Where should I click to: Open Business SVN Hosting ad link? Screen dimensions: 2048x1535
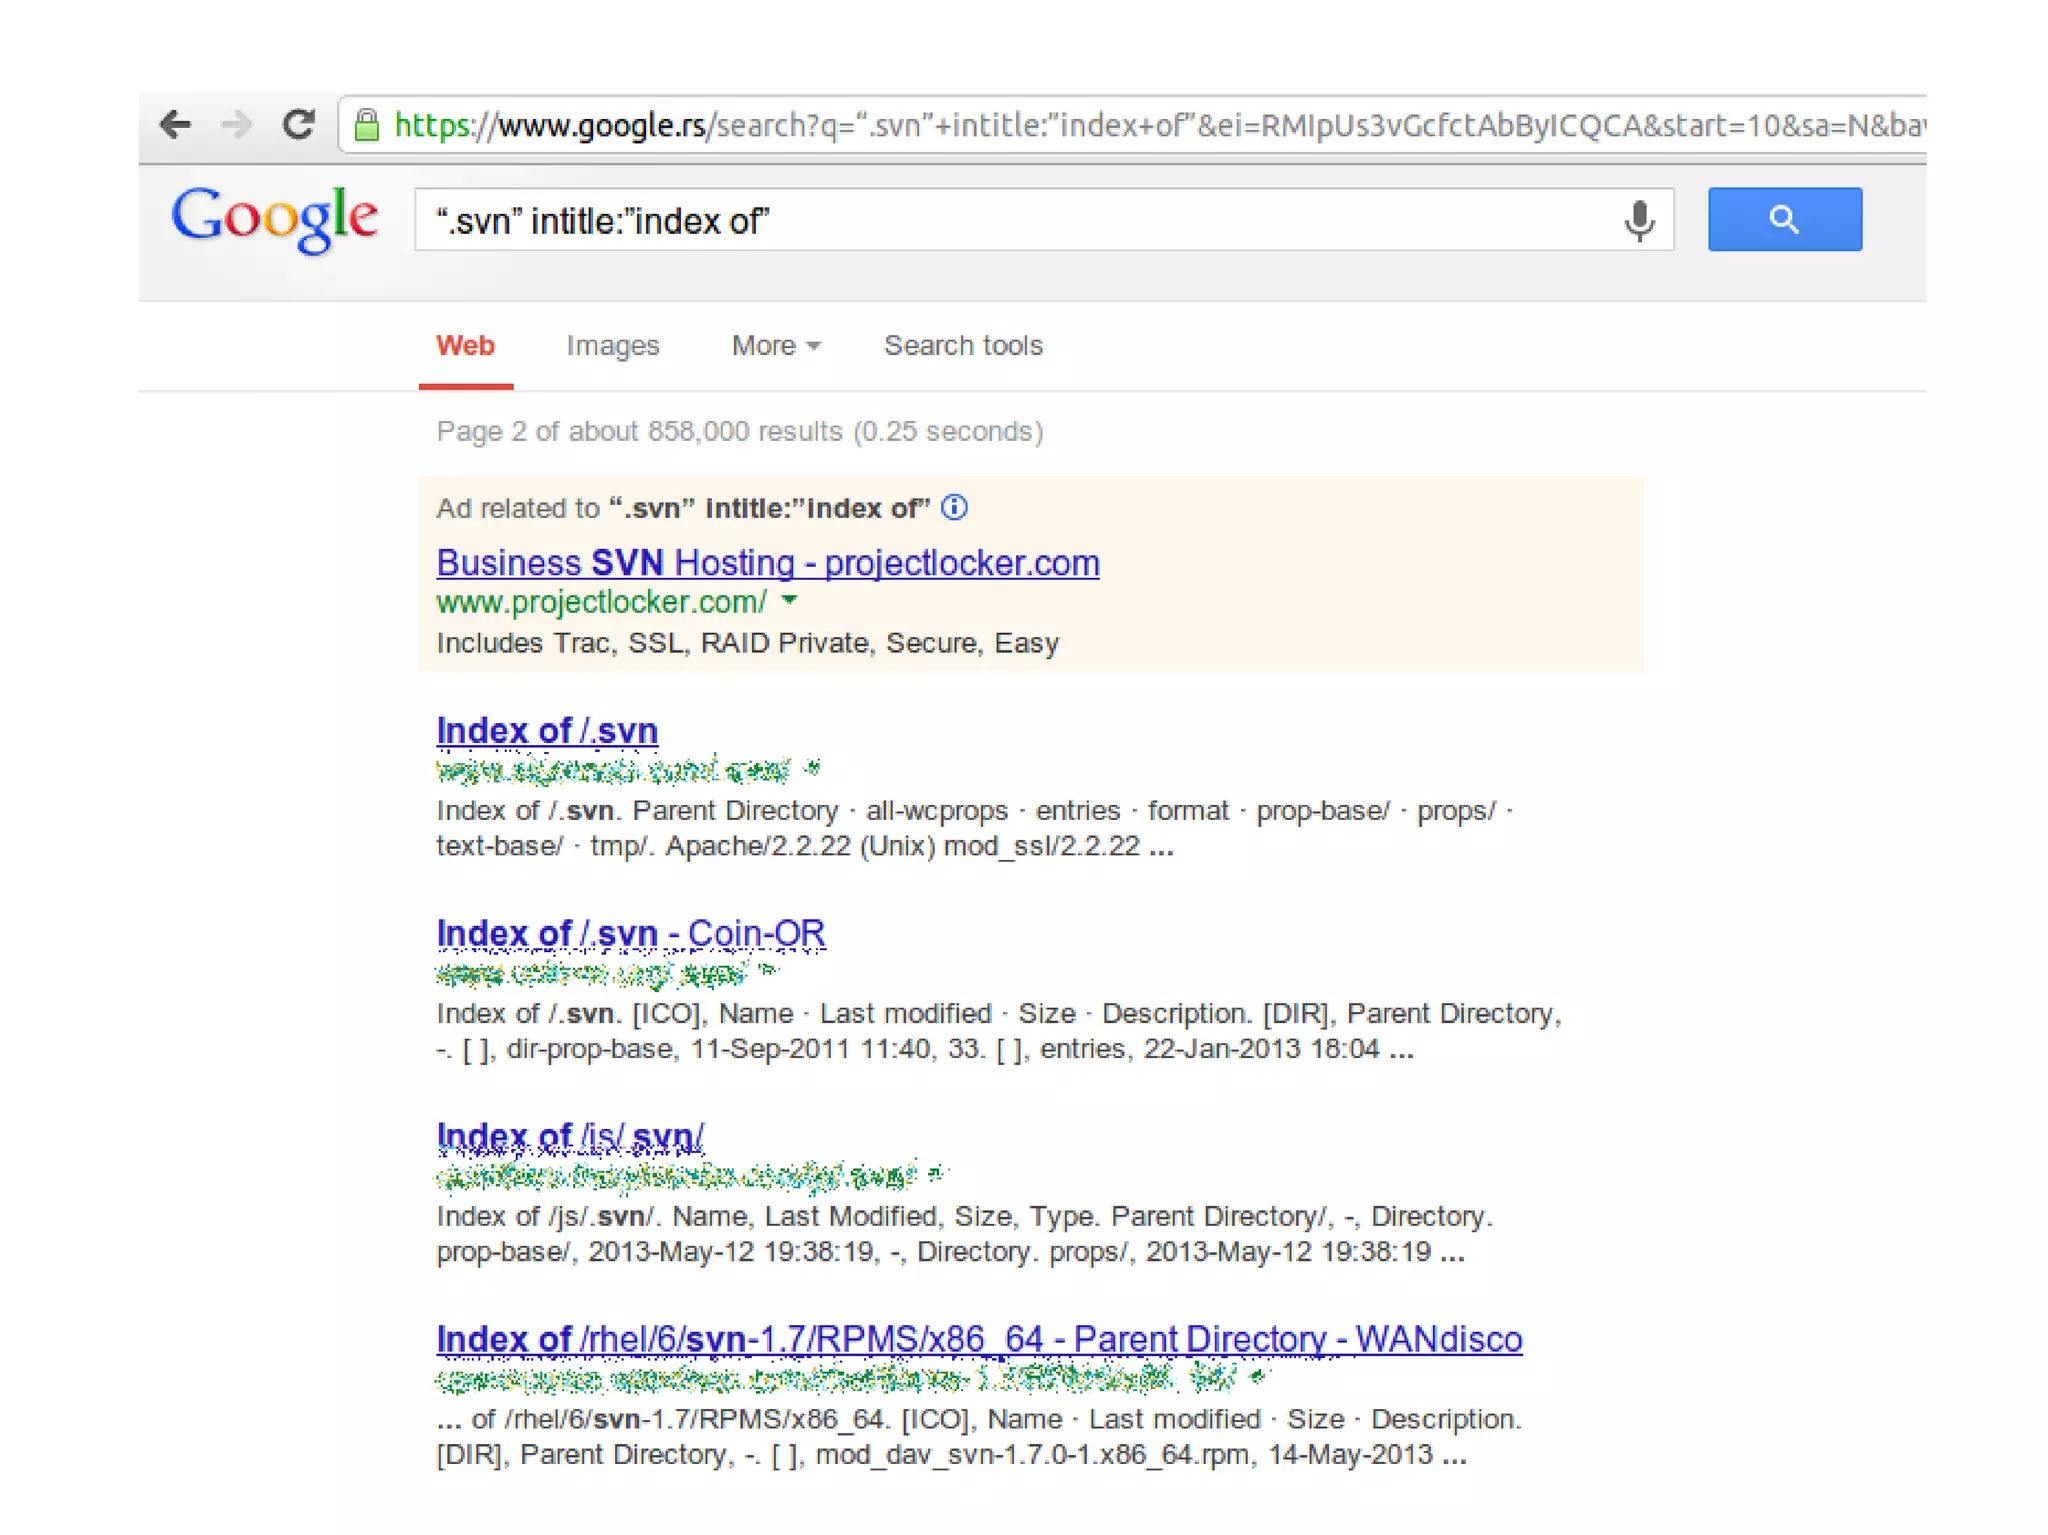pos(767,563)
